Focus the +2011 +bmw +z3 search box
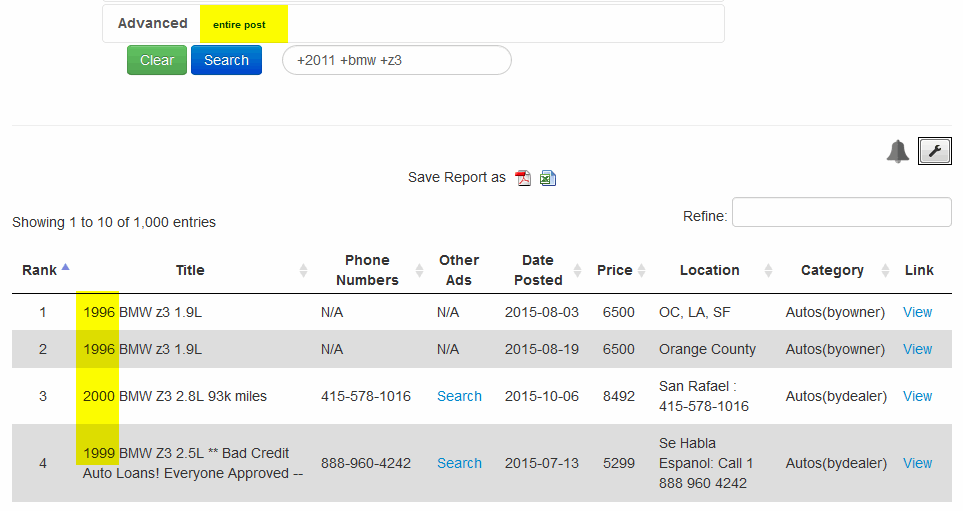The image size is (963, 511). (397, 60)
